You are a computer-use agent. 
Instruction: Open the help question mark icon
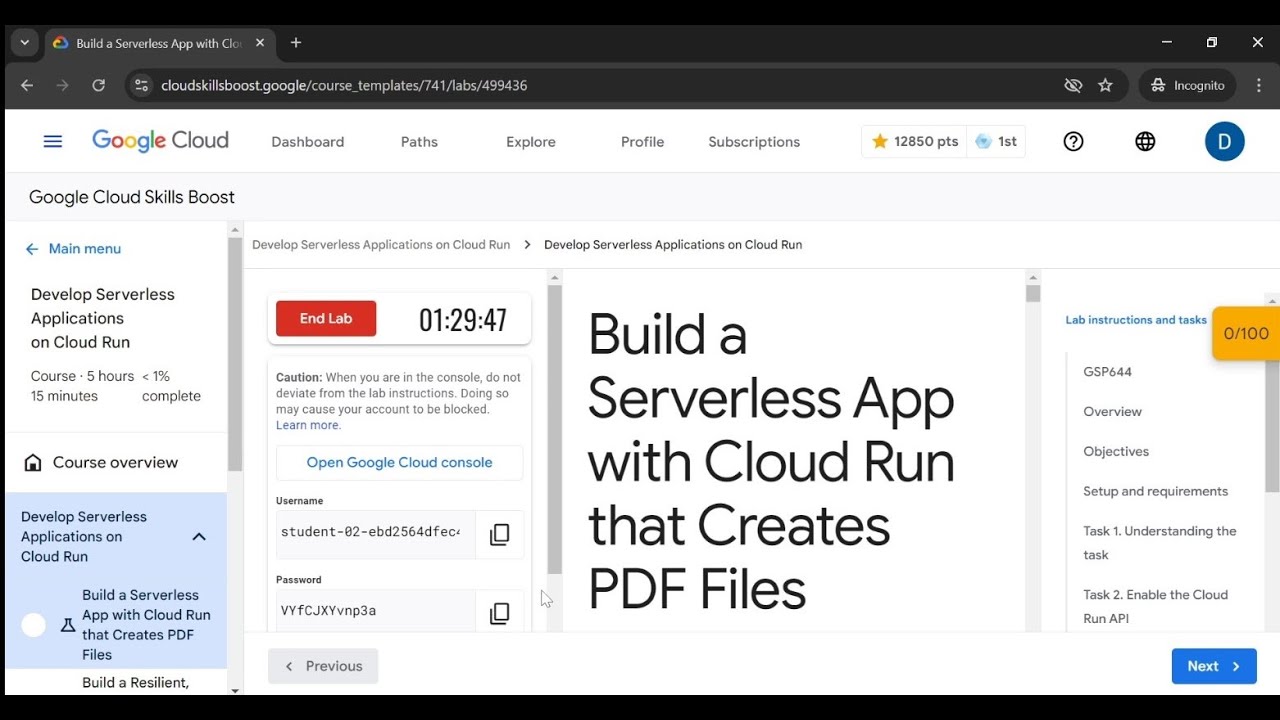click(1073, 142)
